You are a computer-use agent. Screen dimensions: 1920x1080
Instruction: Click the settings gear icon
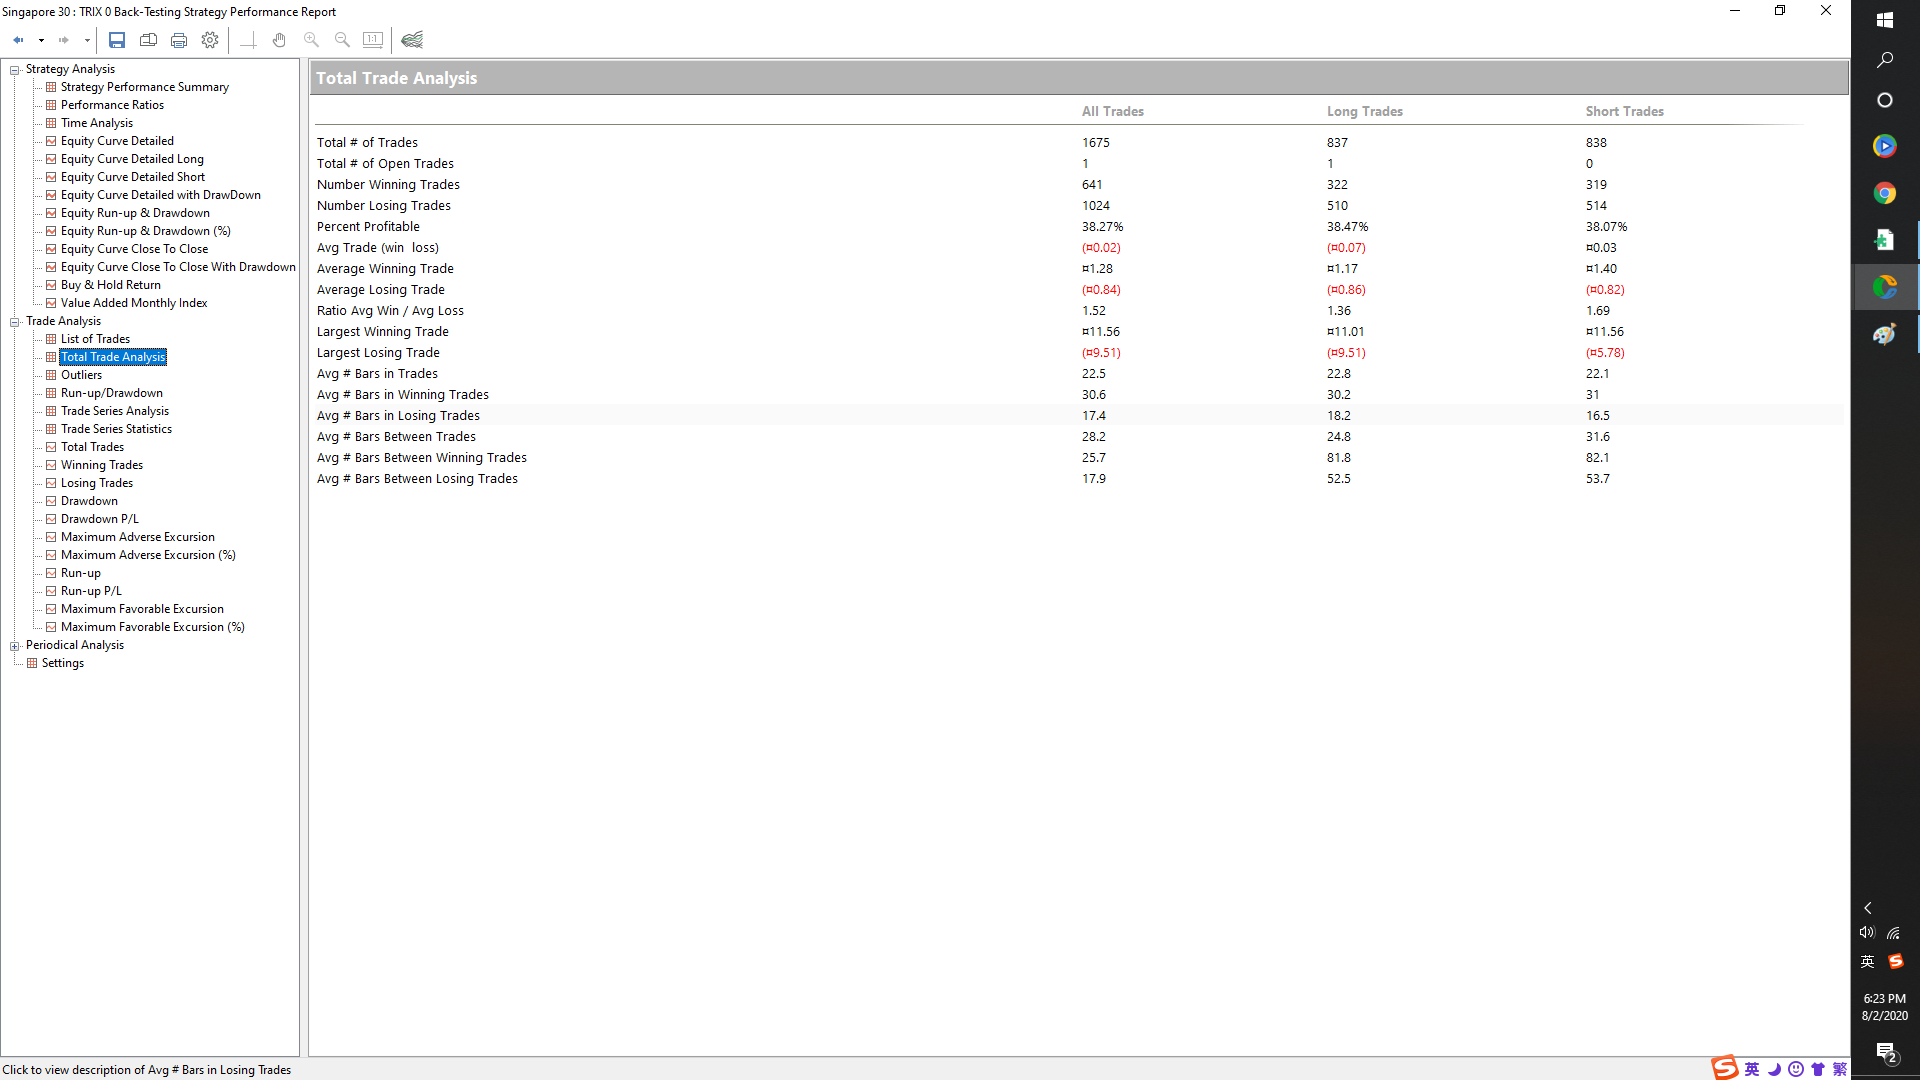pos(210,40)
